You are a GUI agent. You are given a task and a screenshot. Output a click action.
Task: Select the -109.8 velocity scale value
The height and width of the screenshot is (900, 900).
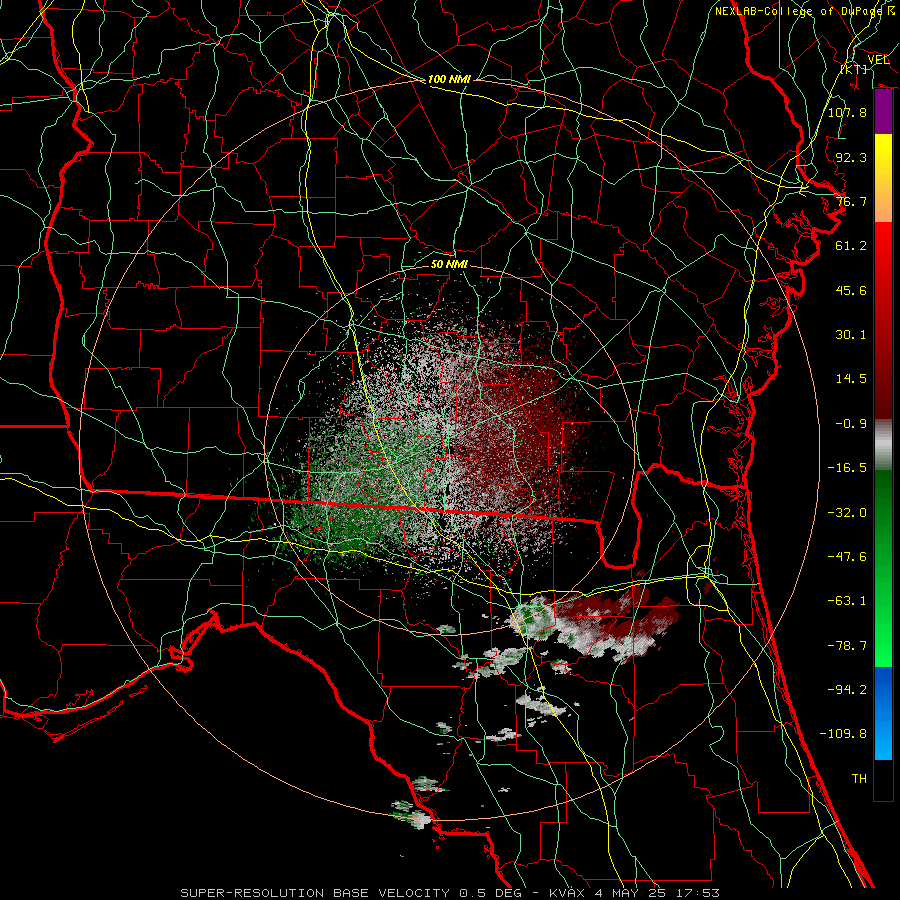843,734
